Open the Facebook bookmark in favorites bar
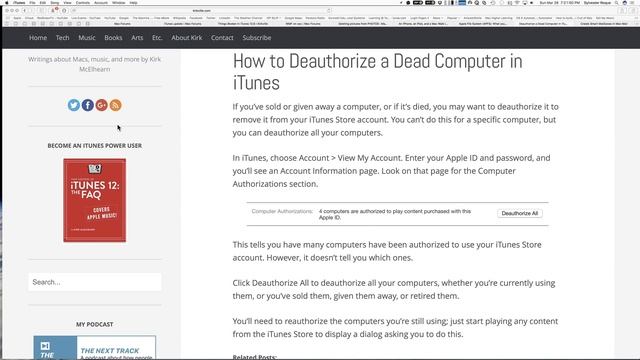The width and height of the screenshot is (640, 360). pyautogui.click(x=196, y=18)
